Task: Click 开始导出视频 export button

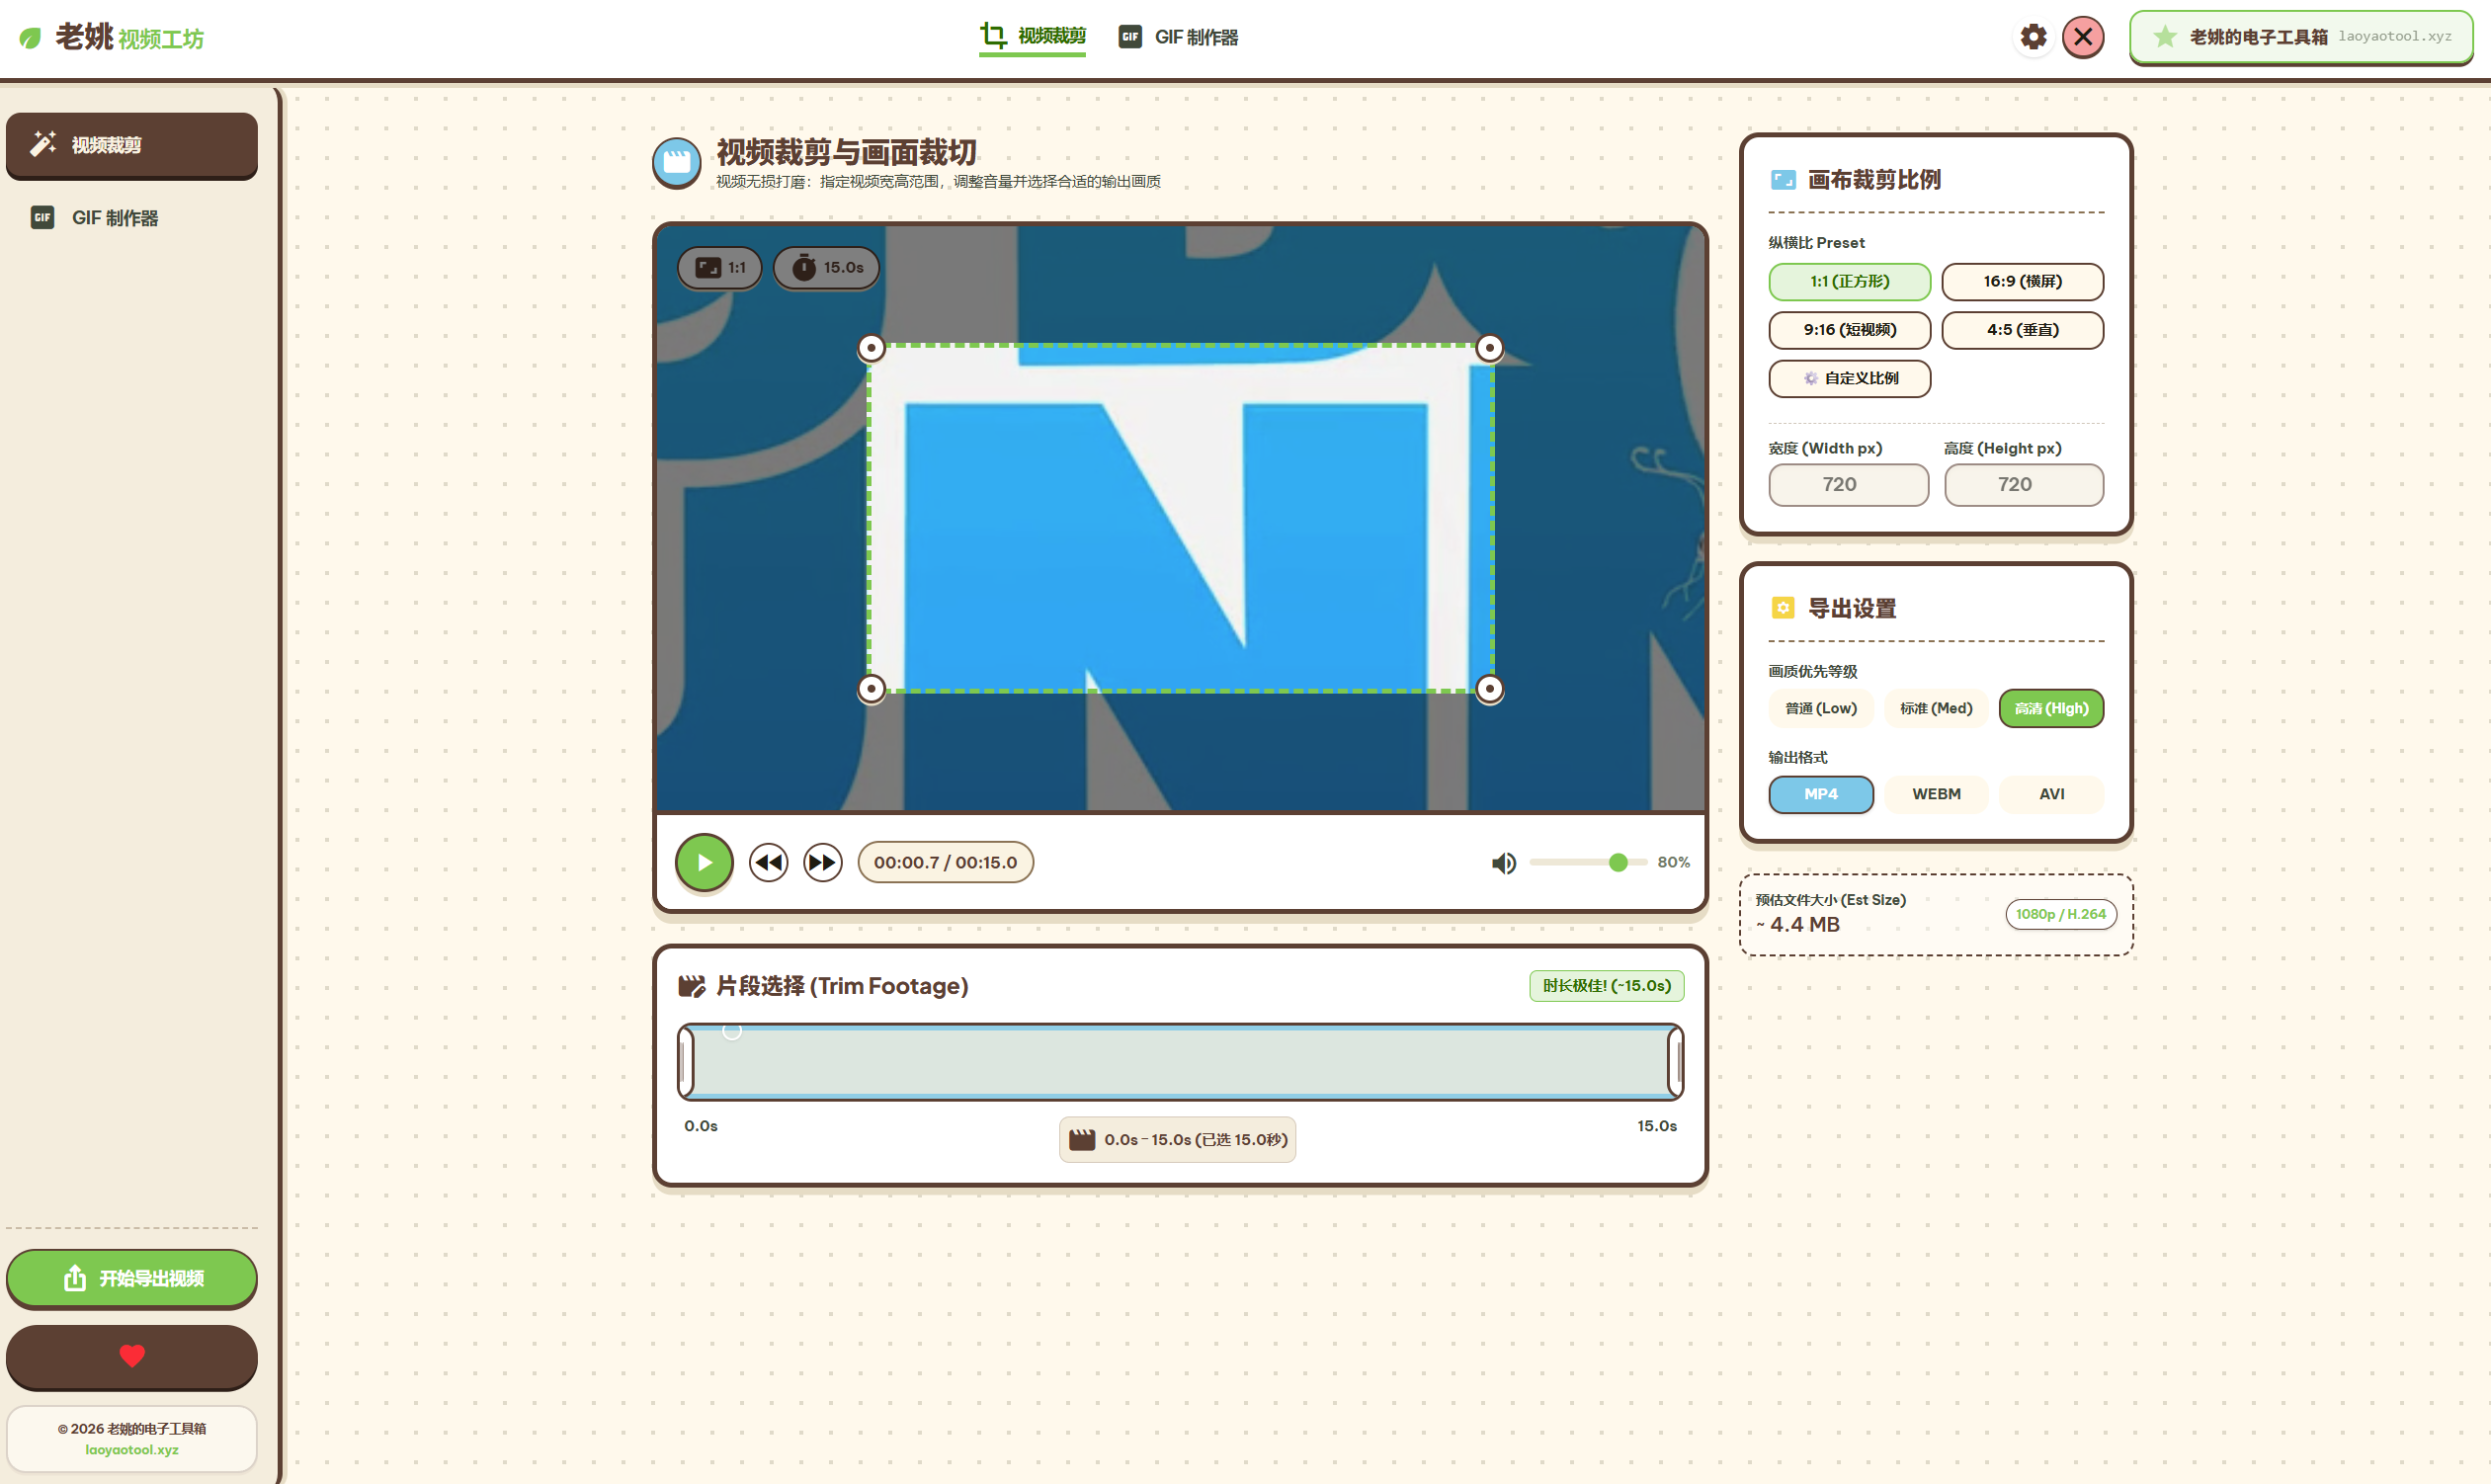Action: [132, 1278]
